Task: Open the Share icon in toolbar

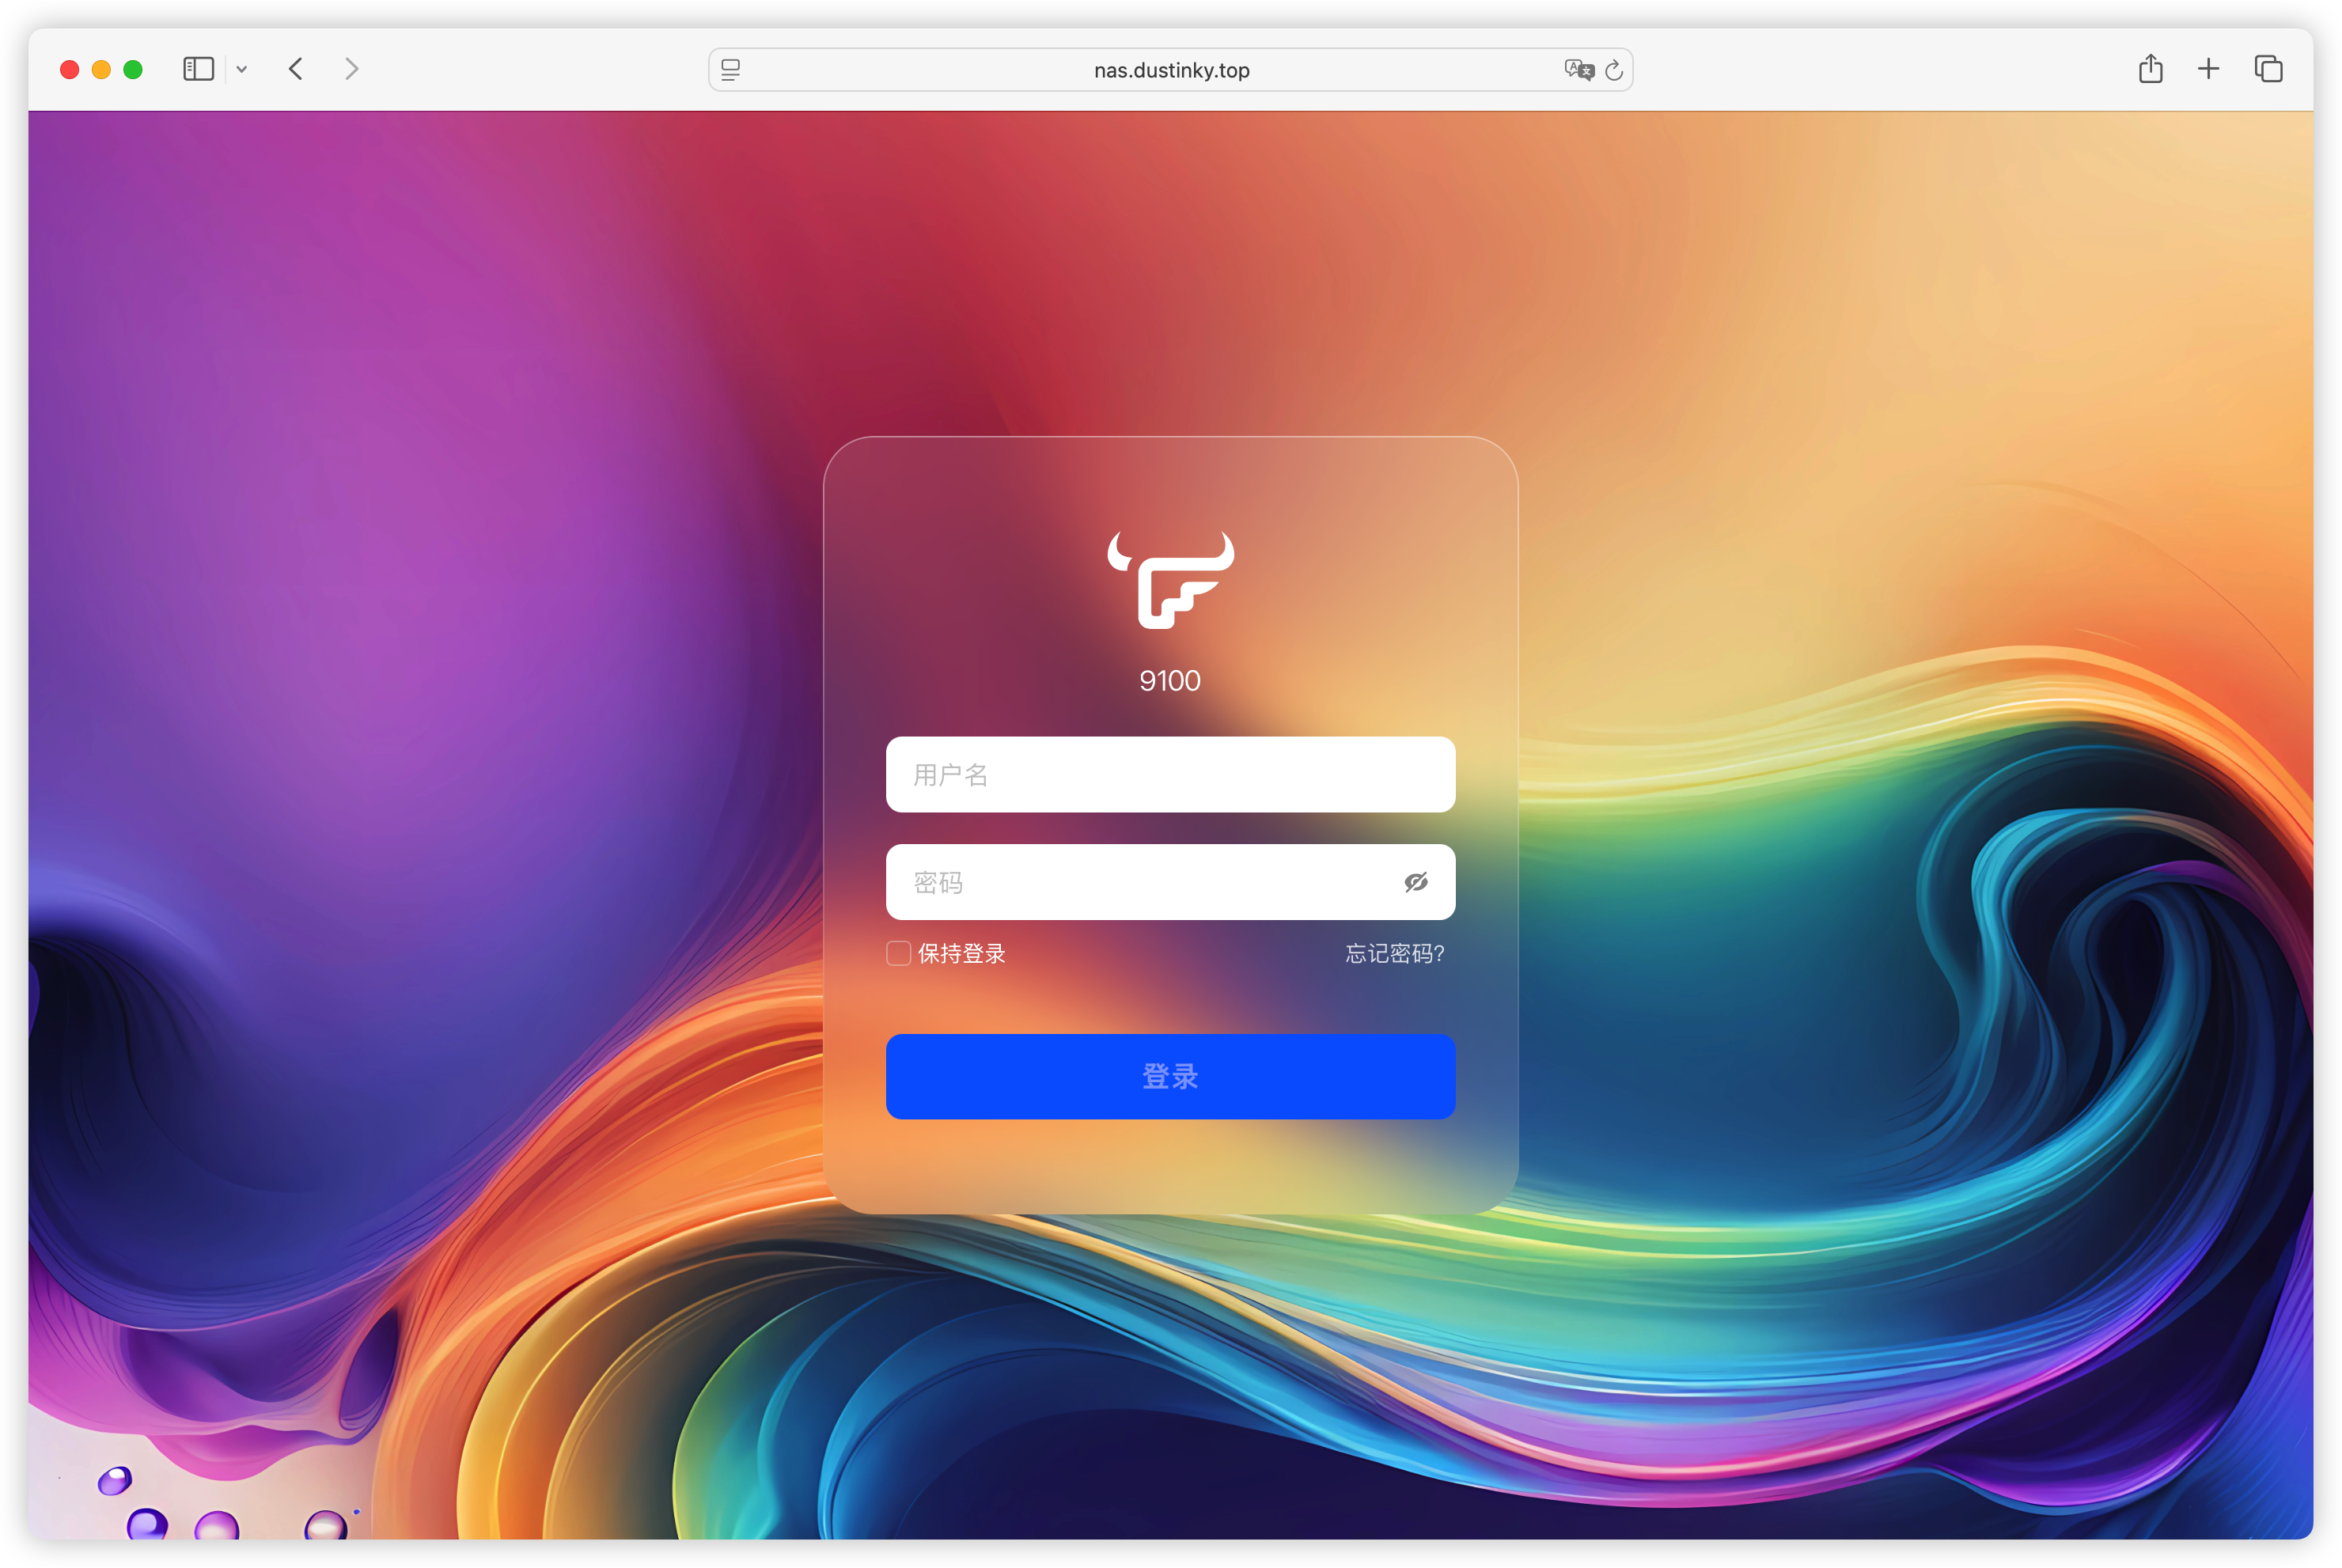Action: click(x=2151, y=69)
